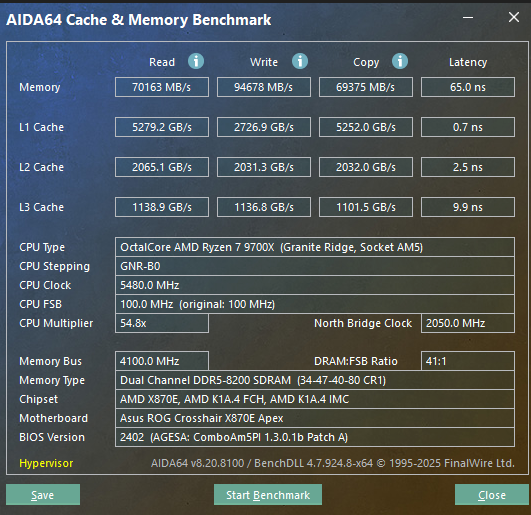Viewport: 531px width, 515px height.
Task: Click Motherboard field Crosshair X870E Apex
Action: click(315, 418)
